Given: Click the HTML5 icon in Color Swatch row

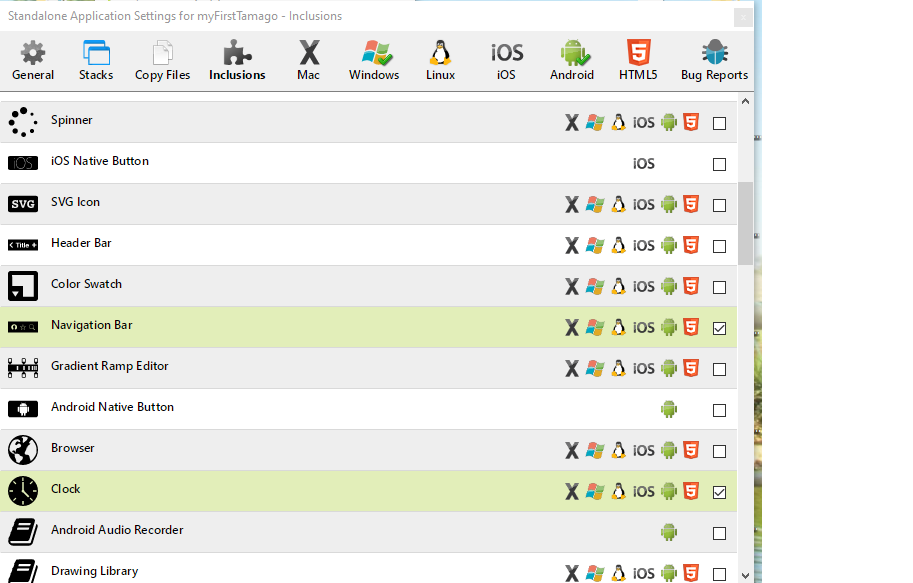Looking at the screenshot, I should [x=691, y=286].
